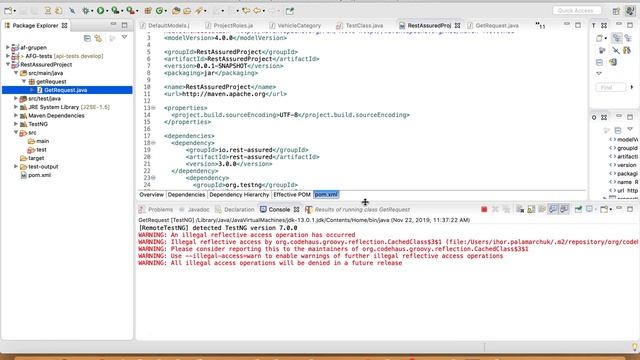This screenshot has width=640, height=360.
Task: Open the DefaultModels.j editor tab
Action: 168,25
